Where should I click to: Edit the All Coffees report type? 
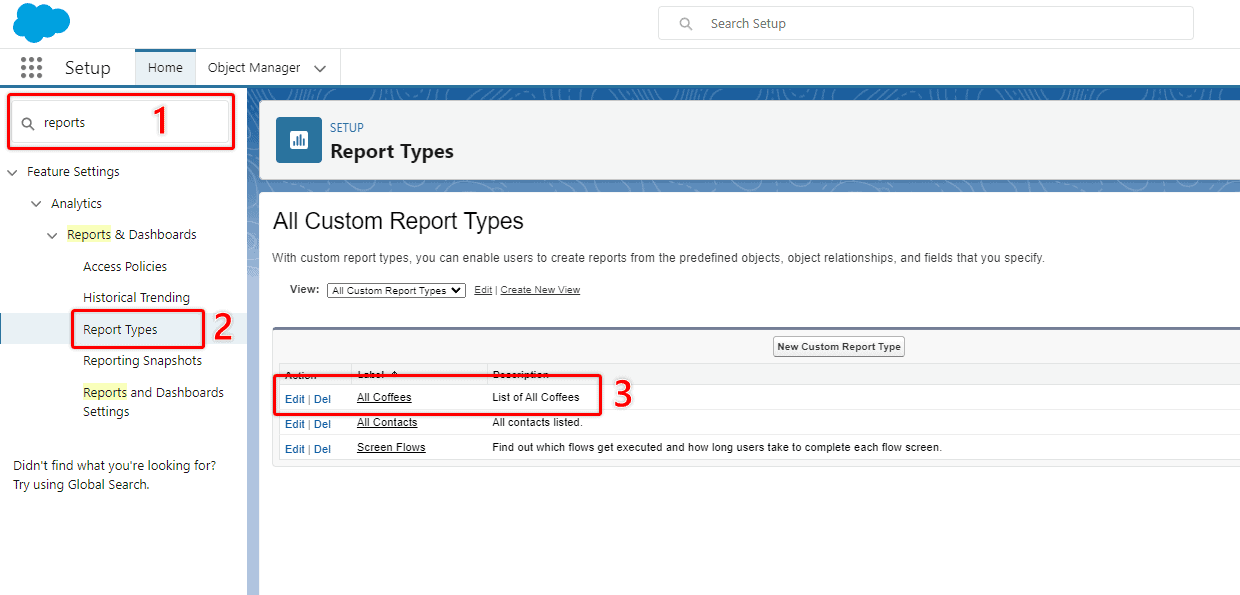294,399
